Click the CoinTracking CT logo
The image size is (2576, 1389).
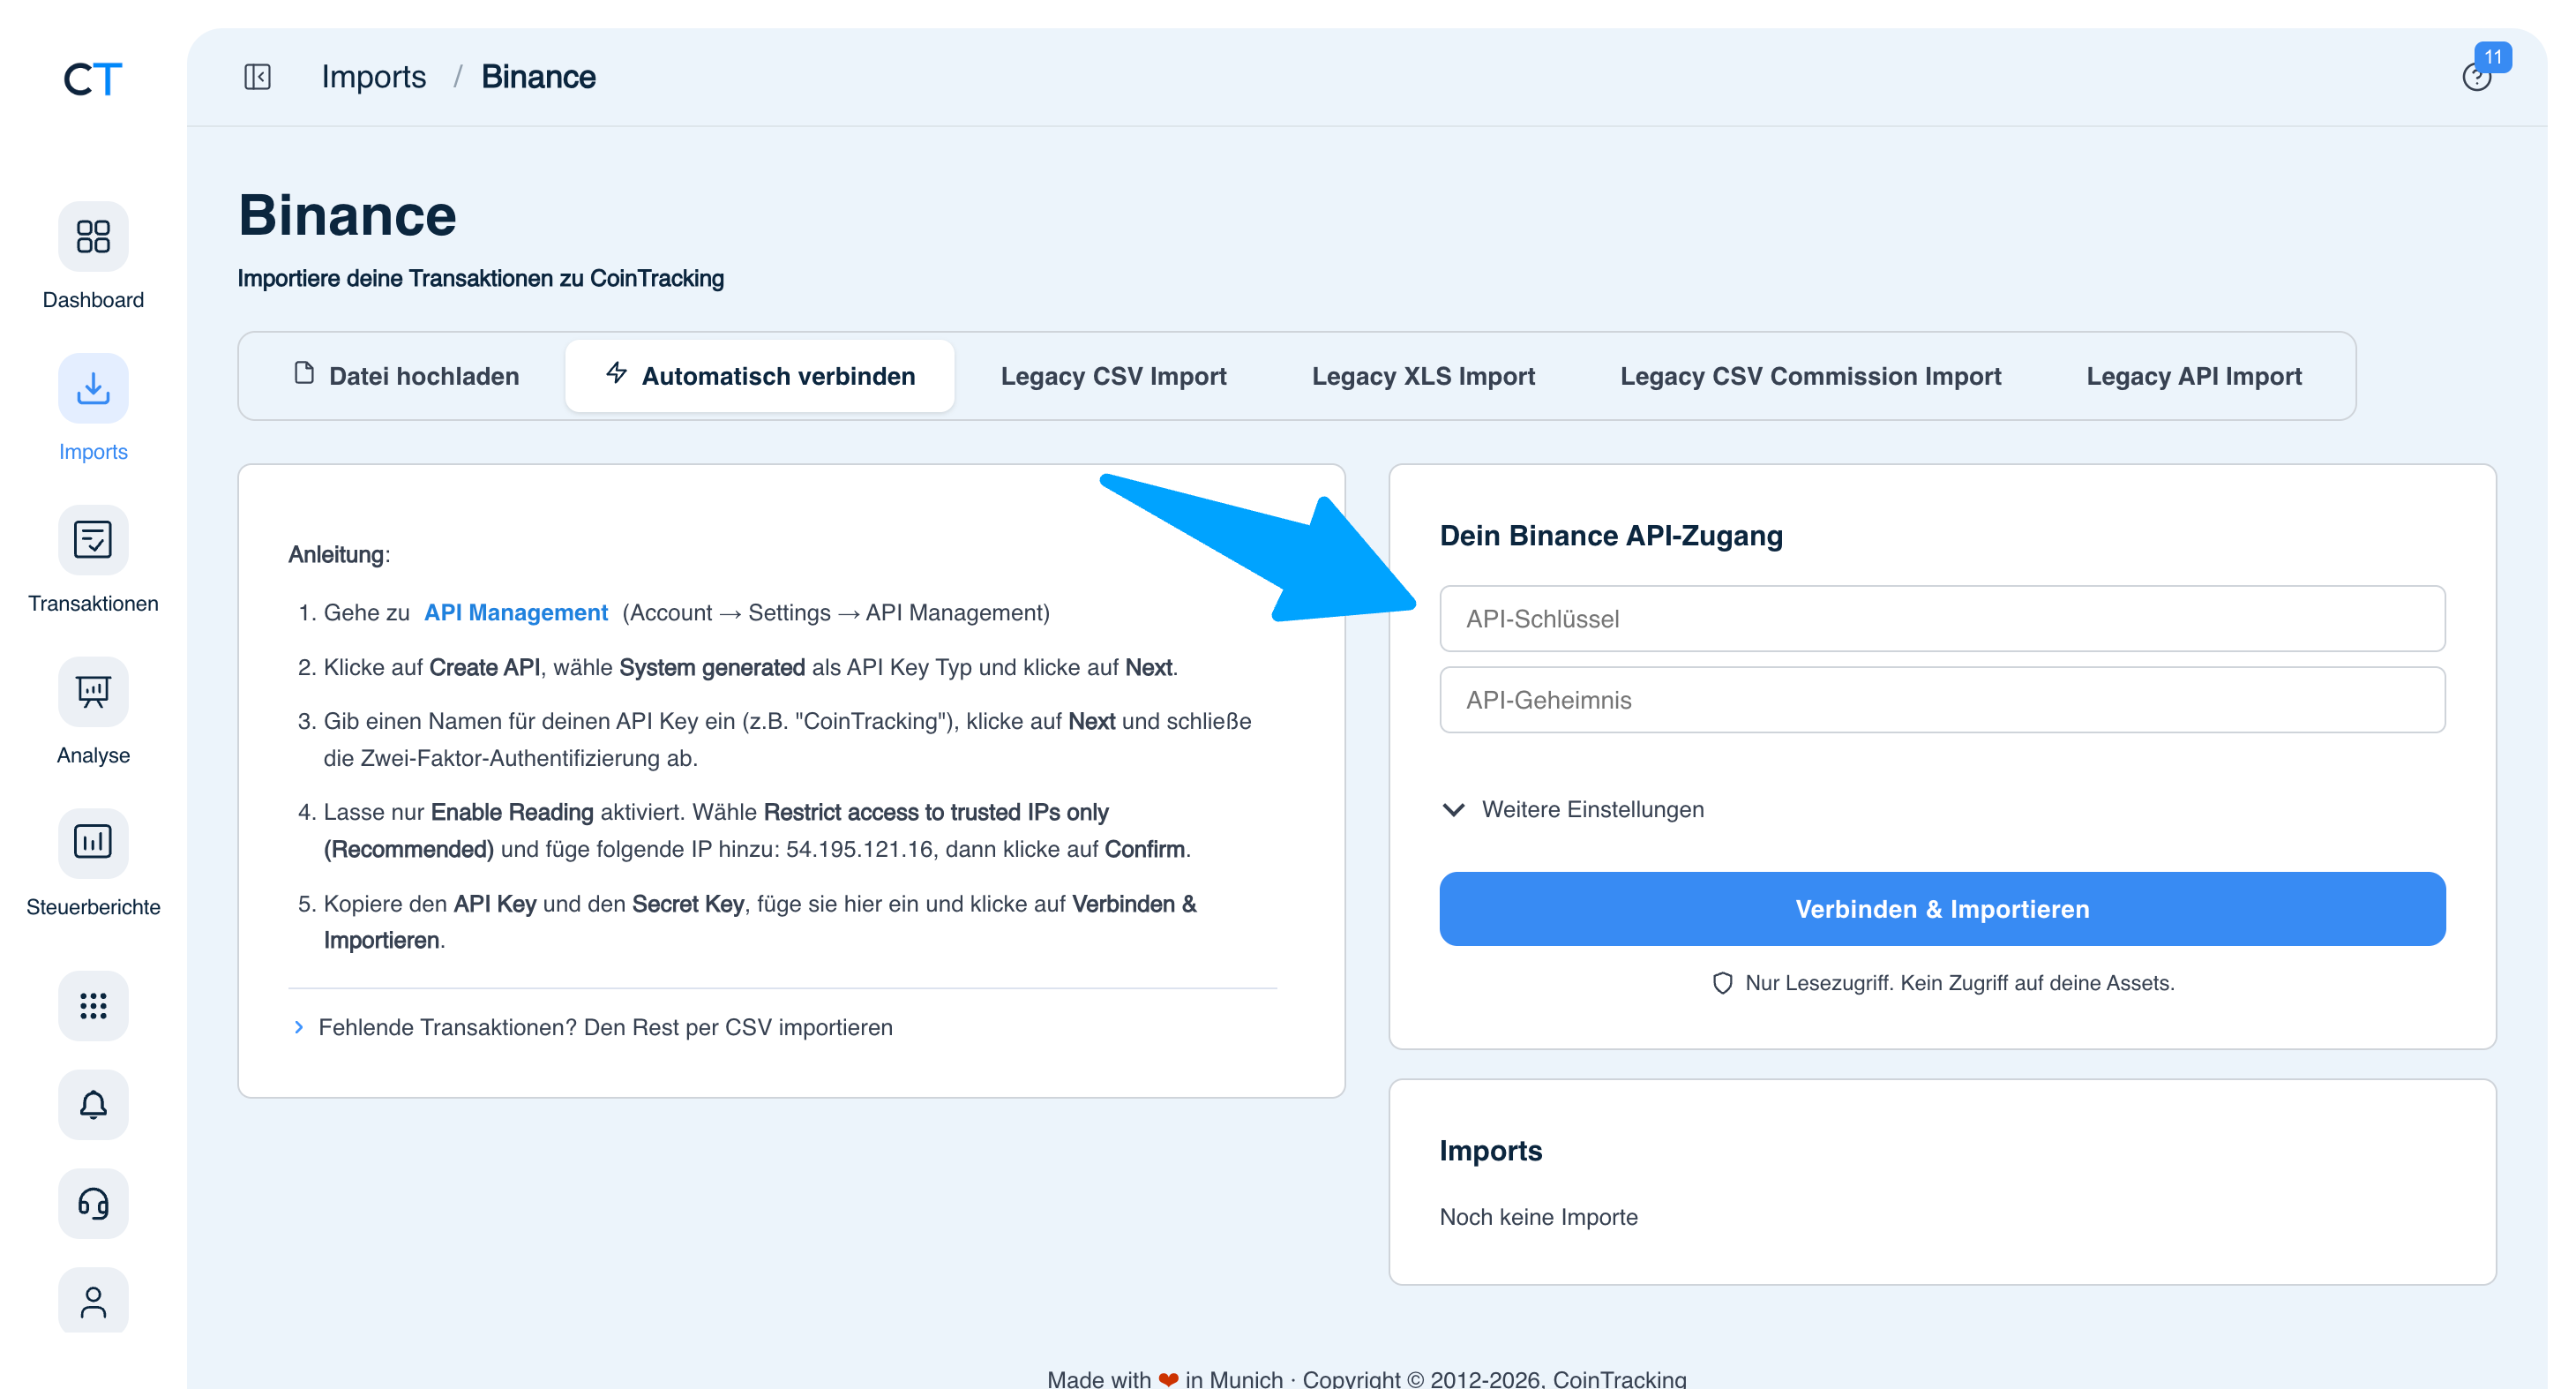93,79
